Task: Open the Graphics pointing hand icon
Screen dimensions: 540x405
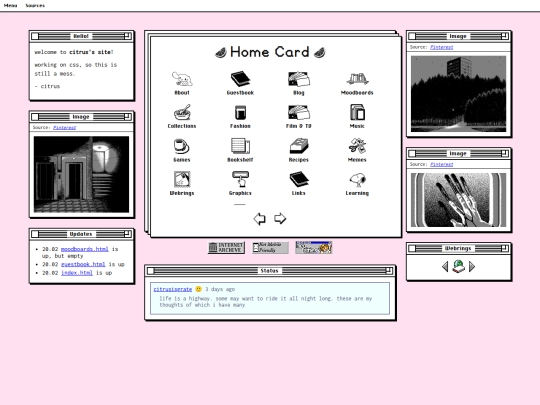Action: click(x=240, y=179)
